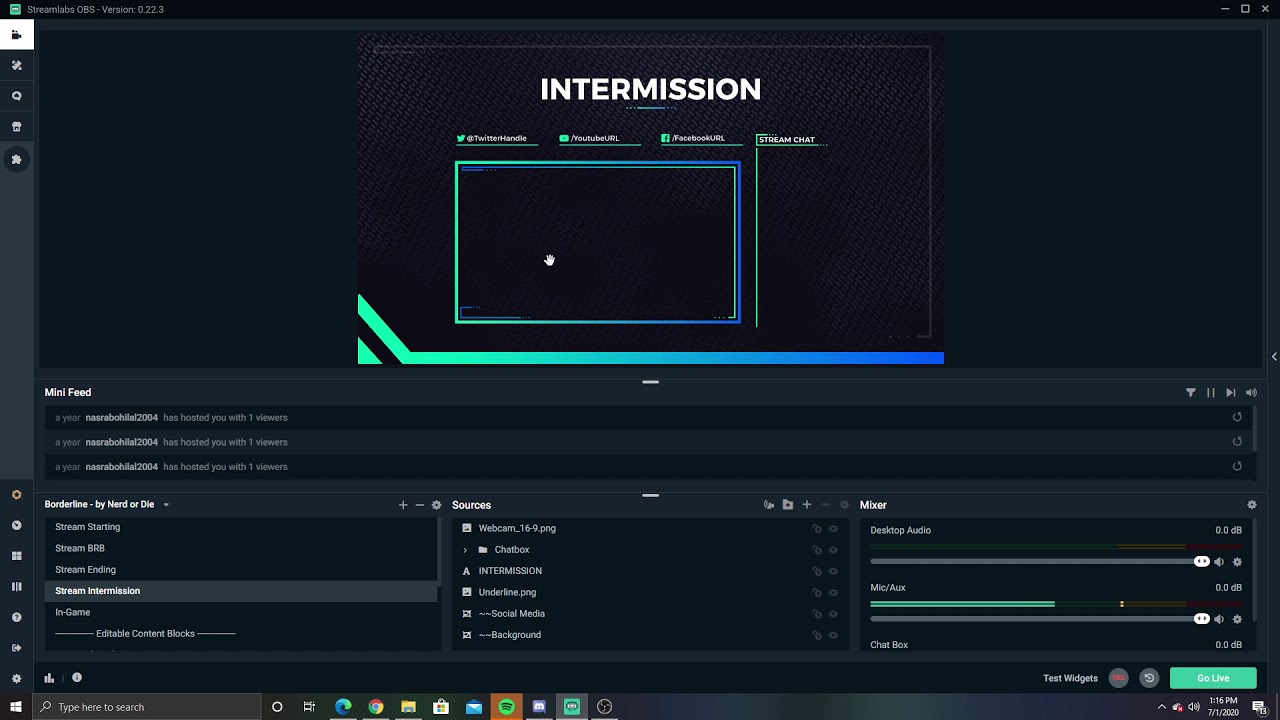Lock the INTERMISSION text source
Screen dimensions: 1280x720
coord(817,571)
